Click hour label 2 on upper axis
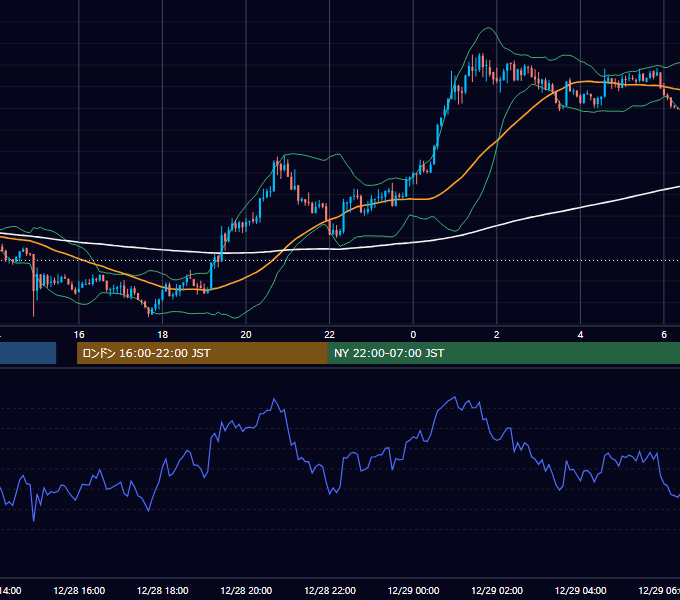Image resolution: width=680 pixels, height=600 pixels. [x=497, y=335]
